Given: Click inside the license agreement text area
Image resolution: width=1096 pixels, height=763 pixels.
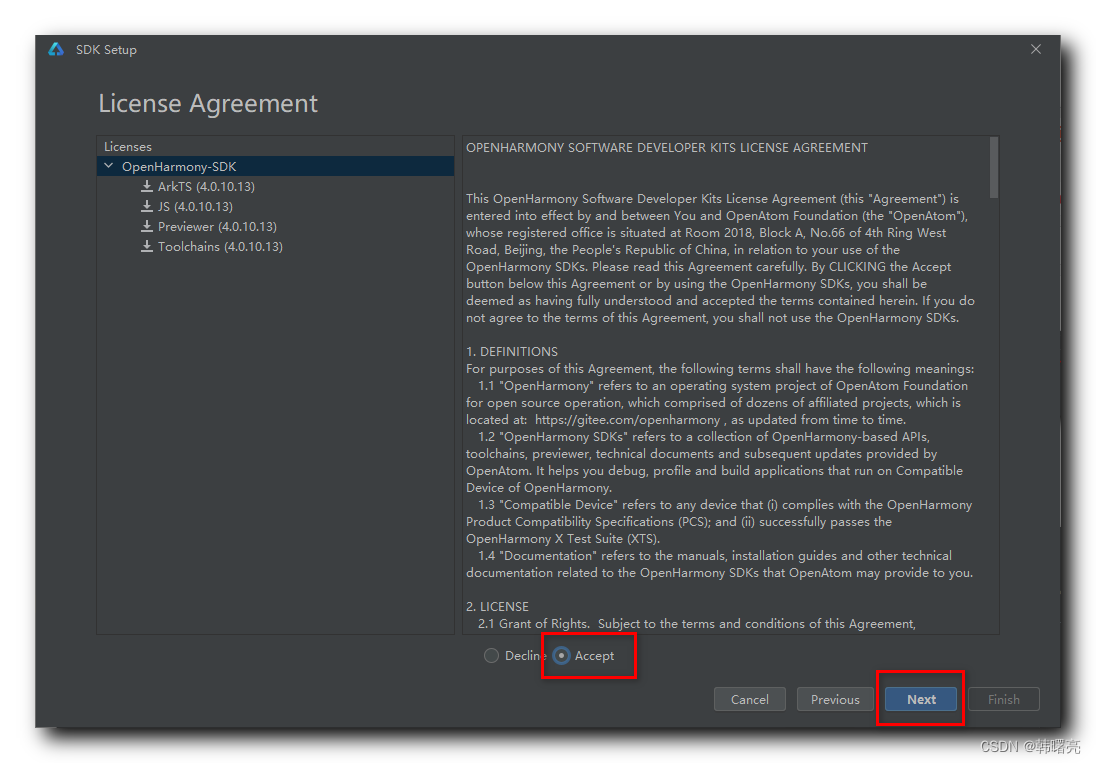Looking at the screenshot, I should pyautogui.click(x=720, y=400).
